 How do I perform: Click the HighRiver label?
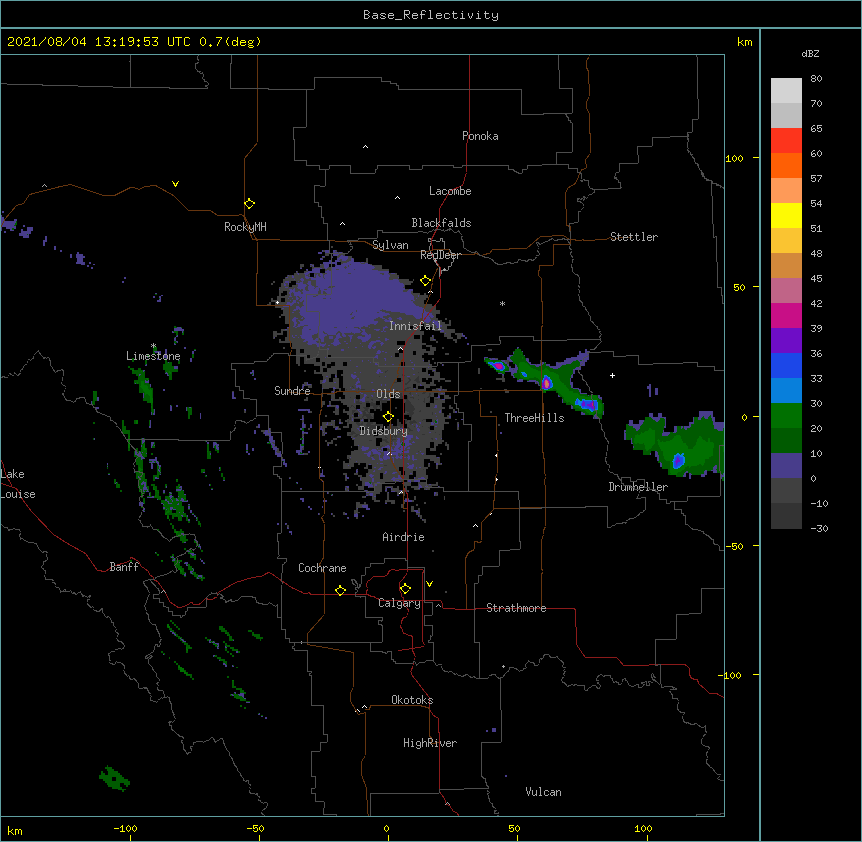pyautogui.click(x=430, y=743)
